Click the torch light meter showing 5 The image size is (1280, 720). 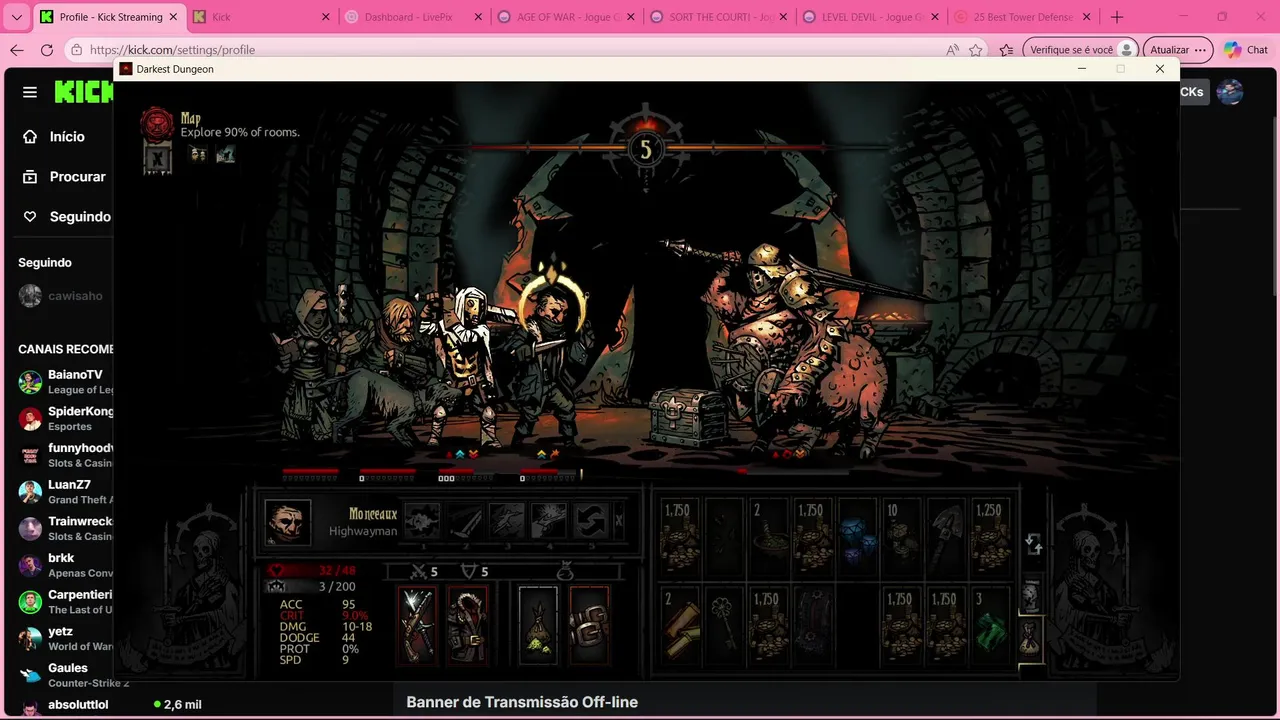[645, 149]
